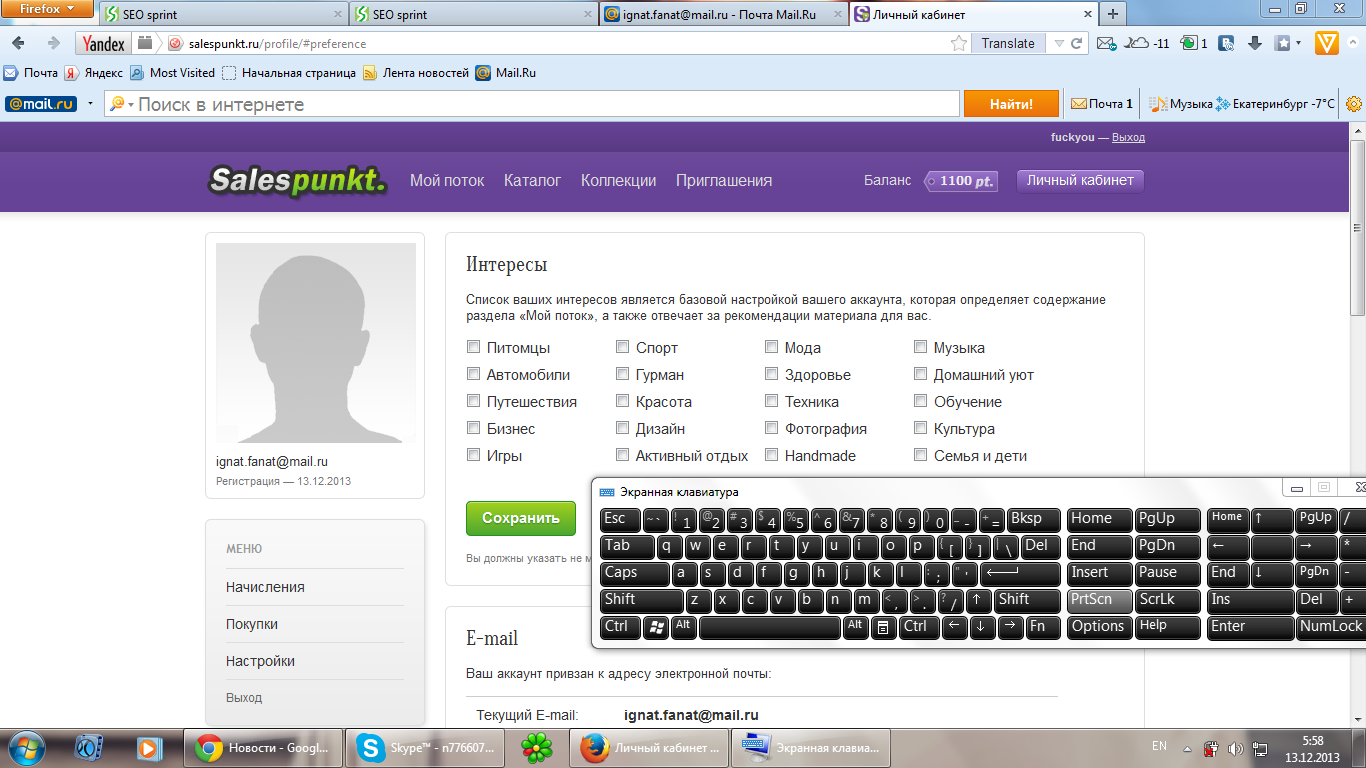Image resolution: width=1366 pixels, height=768 pixels.
Task: Open dropdown arrow next to @mail.ru logo
Action: (x=90, y=104)
